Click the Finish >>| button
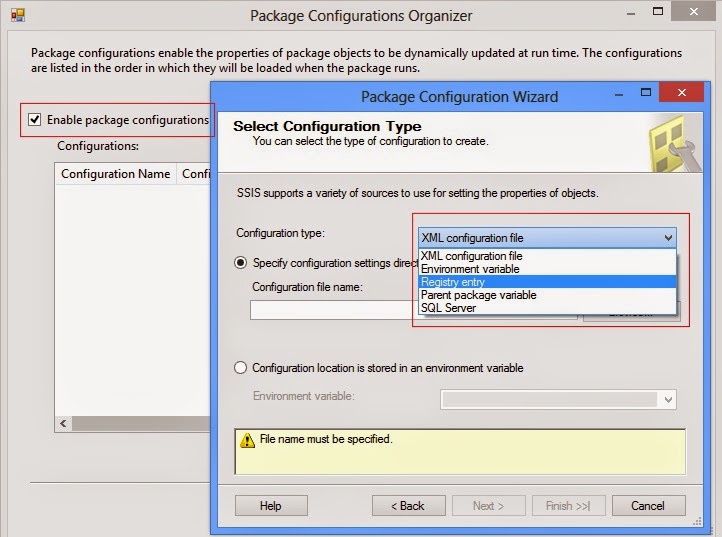 click(x=569, y=506)
